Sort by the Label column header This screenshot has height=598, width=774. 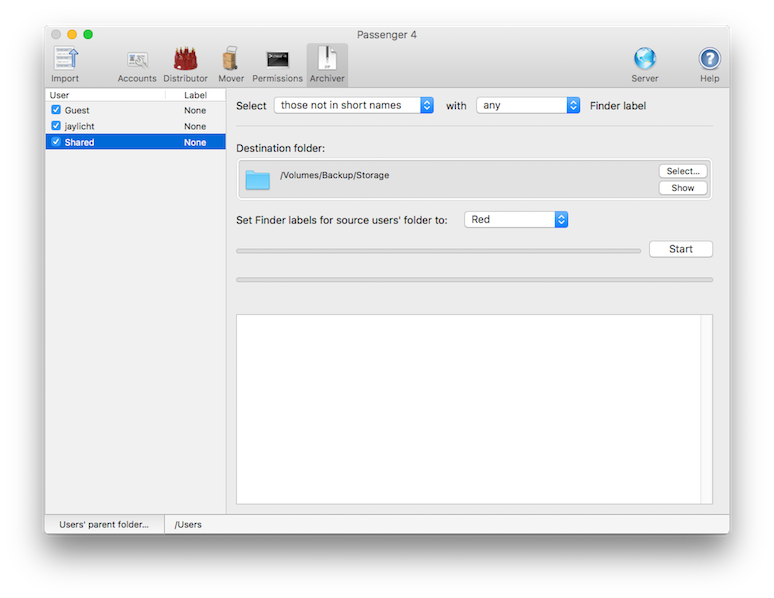click(x=195, y=95)
